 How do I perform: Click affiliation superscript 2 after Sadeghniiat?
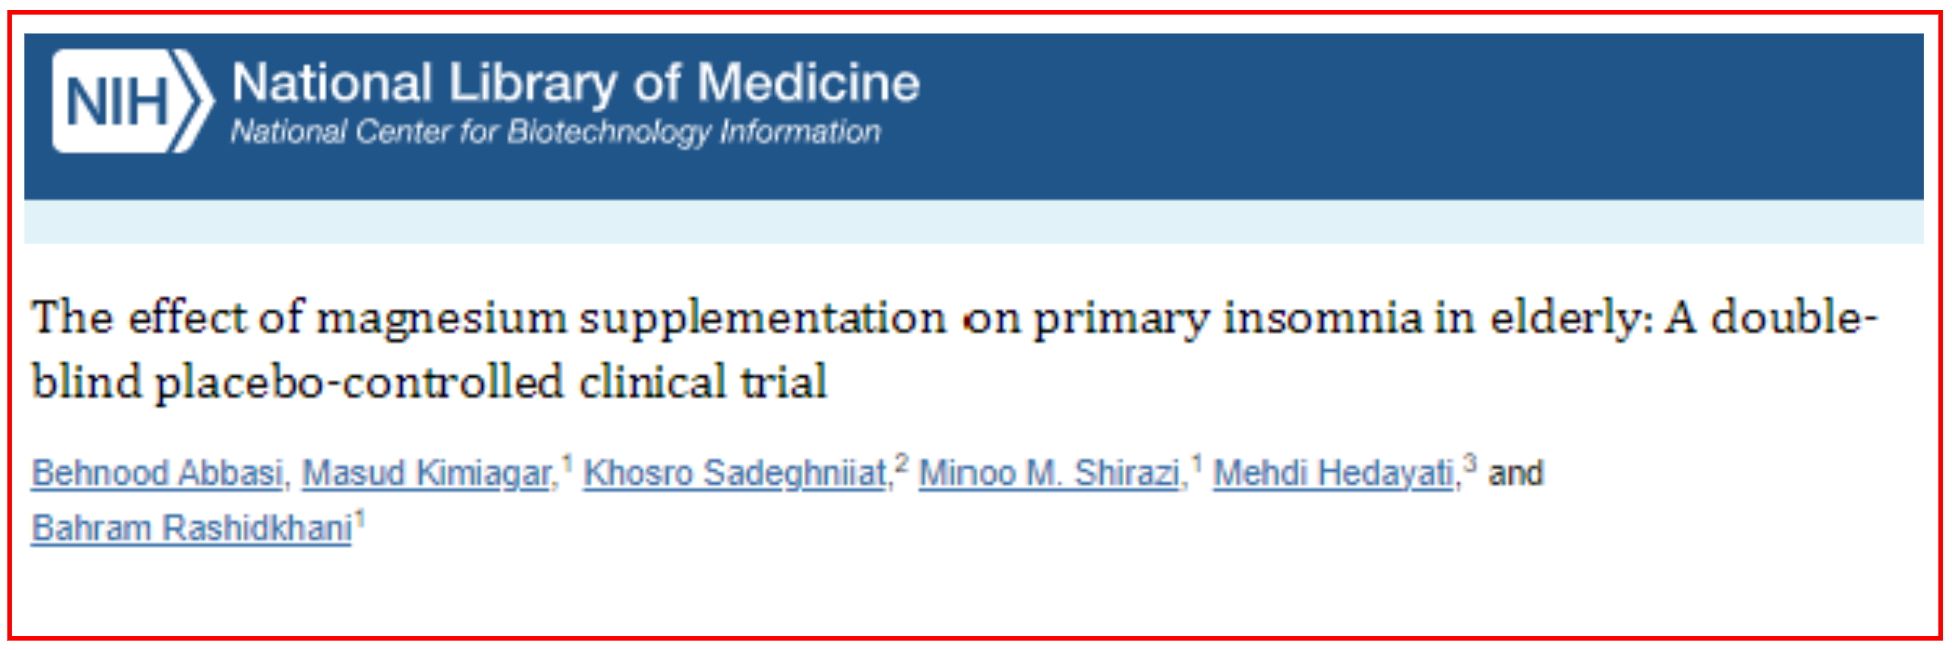pos(901,463)
